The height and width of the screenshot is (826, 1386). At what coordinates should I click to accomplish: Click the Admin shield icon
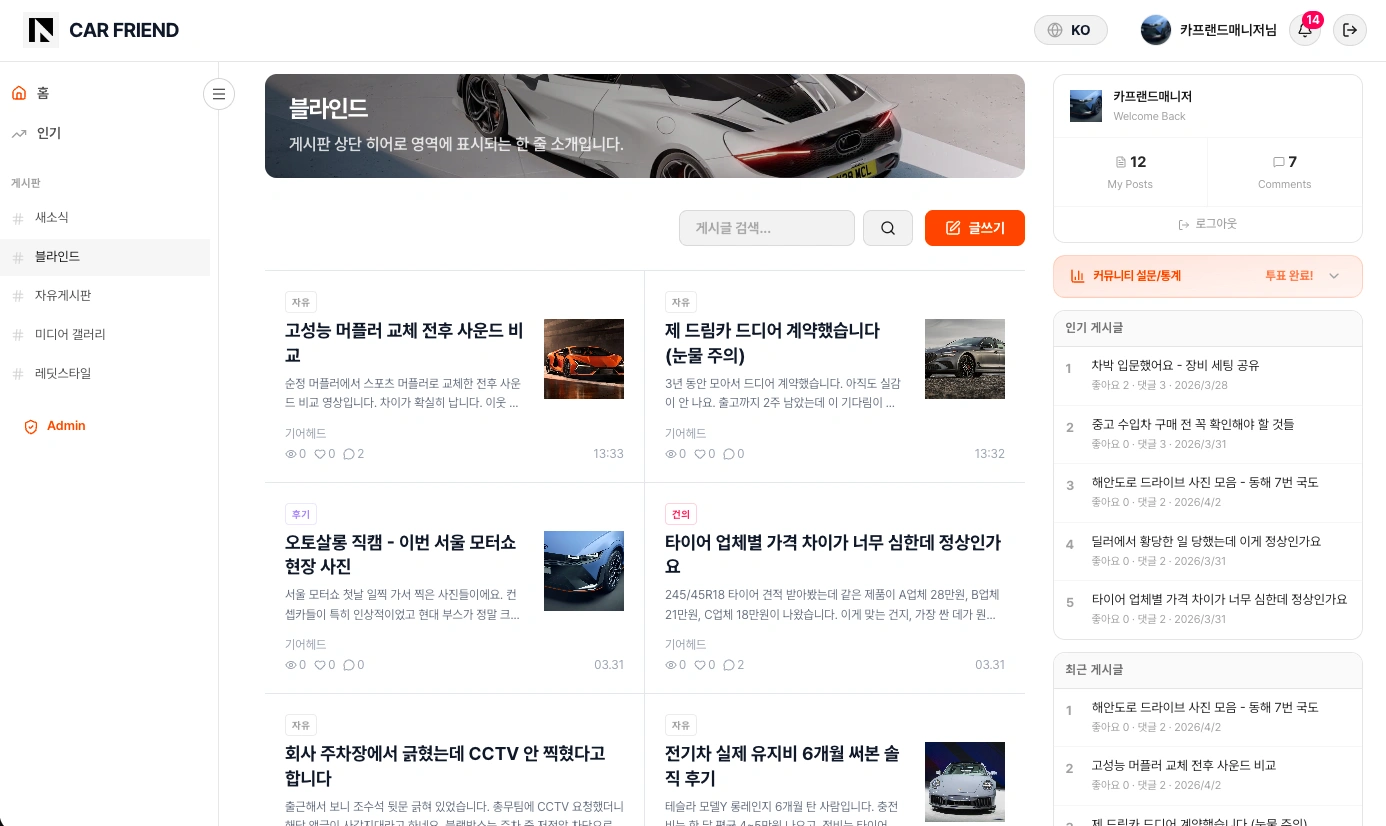click(31, 426)
